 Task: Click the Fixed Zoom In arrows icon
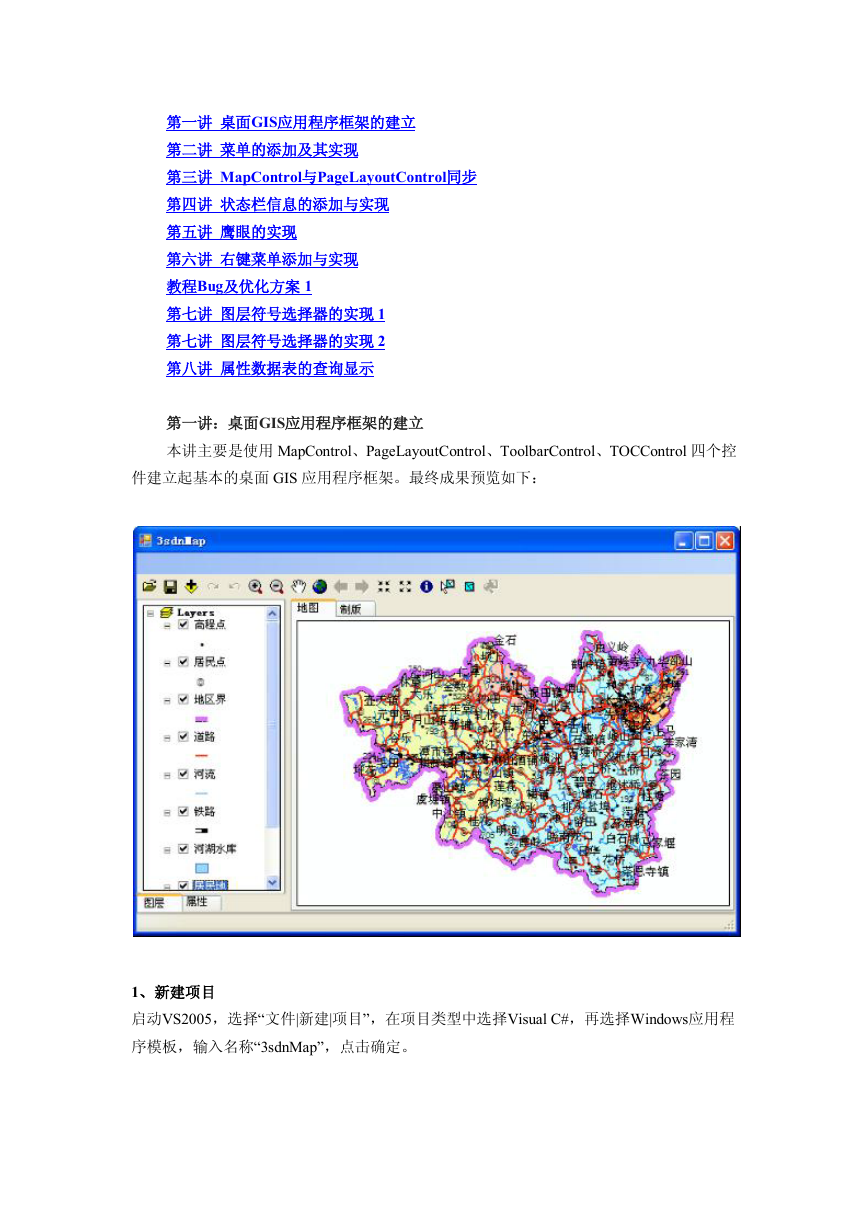384,587
